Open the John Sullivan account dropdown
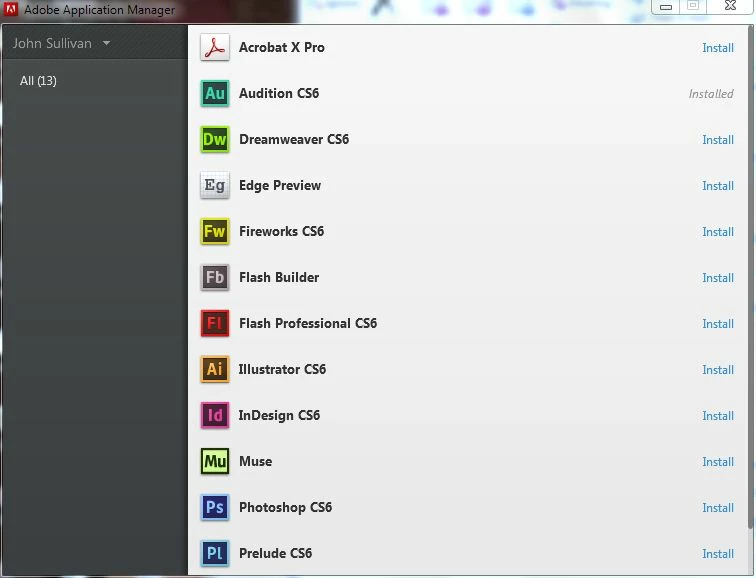 click(x=62, y=43)
